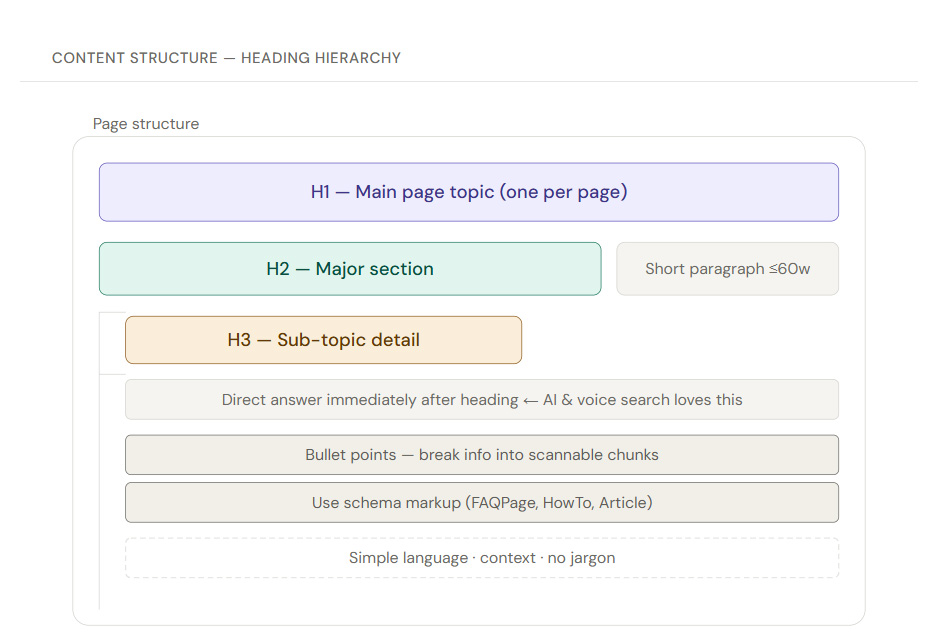Click the Use schema markup bar
936x636 pixels.
coord(482,502)
